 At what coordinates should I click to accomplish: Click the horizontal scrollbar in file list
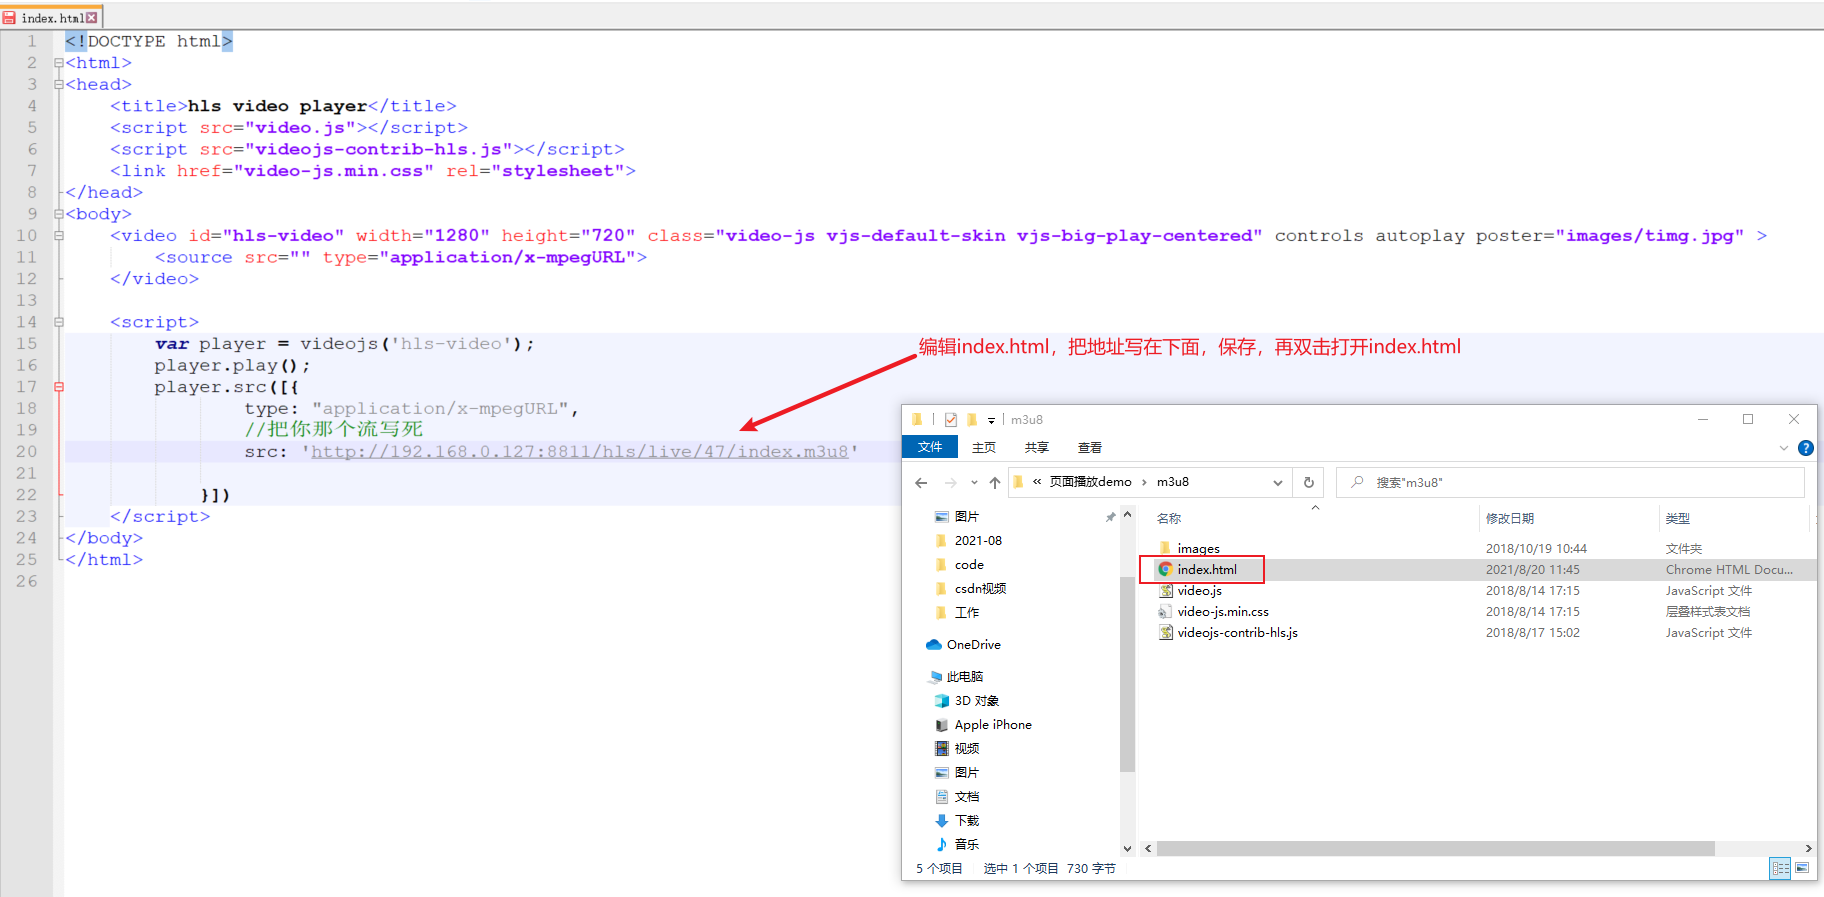click(1435, 848)
